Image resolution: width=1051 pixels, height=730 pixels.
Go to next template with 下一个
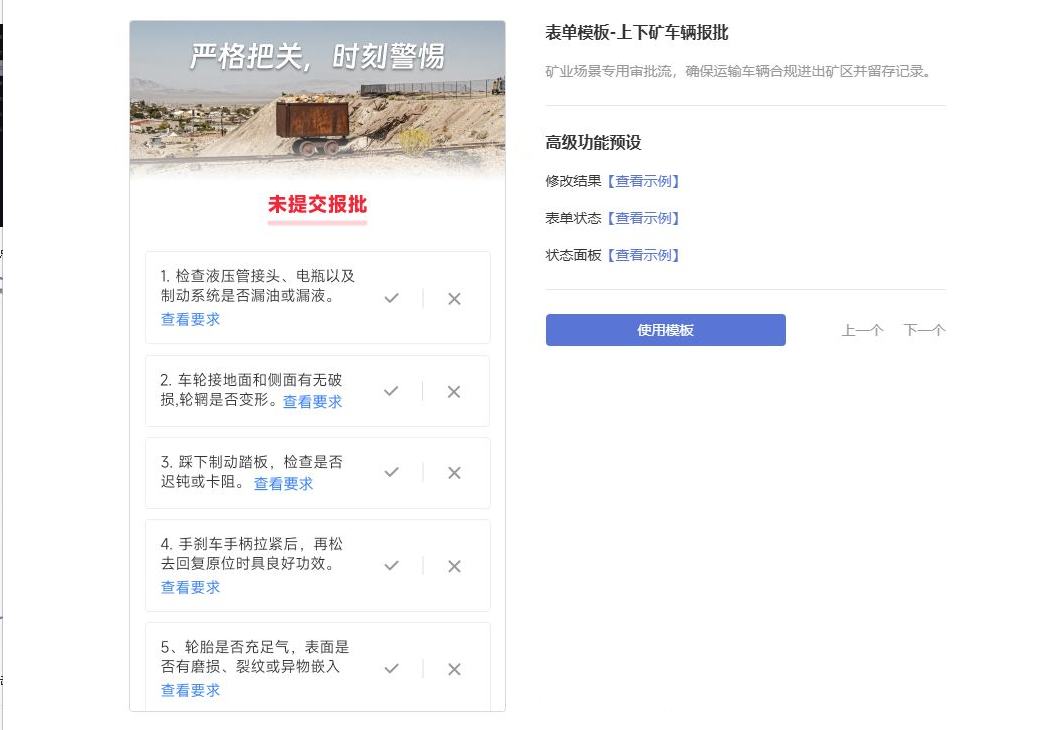[x=924, y=330]
